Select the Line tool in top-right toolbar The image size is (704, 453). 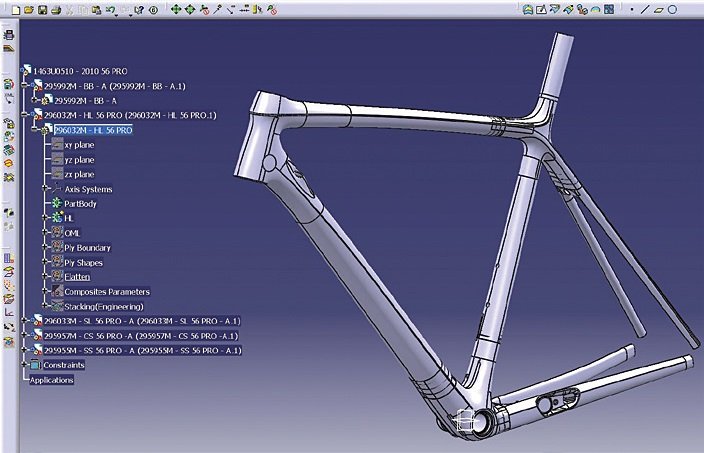[646, 9]
